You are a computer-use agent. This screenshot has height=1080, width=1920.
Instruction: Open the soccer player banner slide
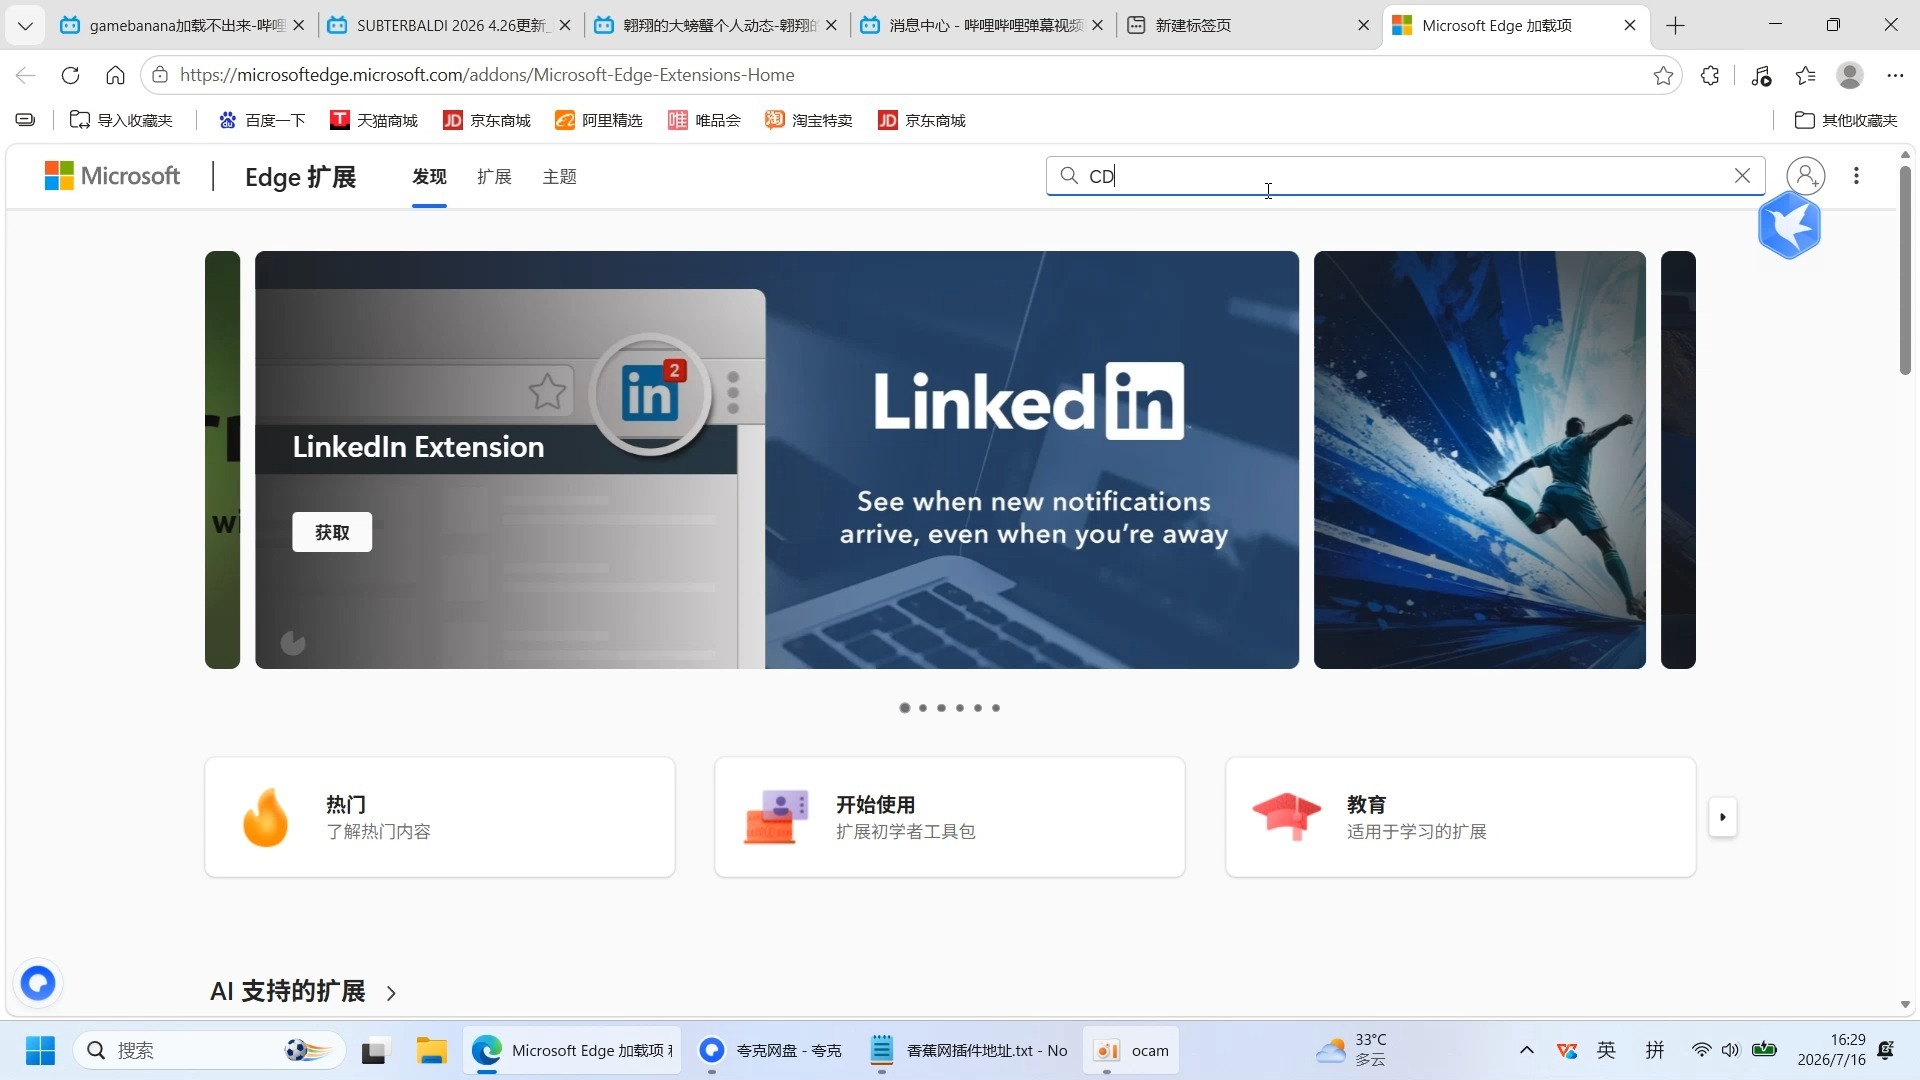click(x=1480, y=460)
